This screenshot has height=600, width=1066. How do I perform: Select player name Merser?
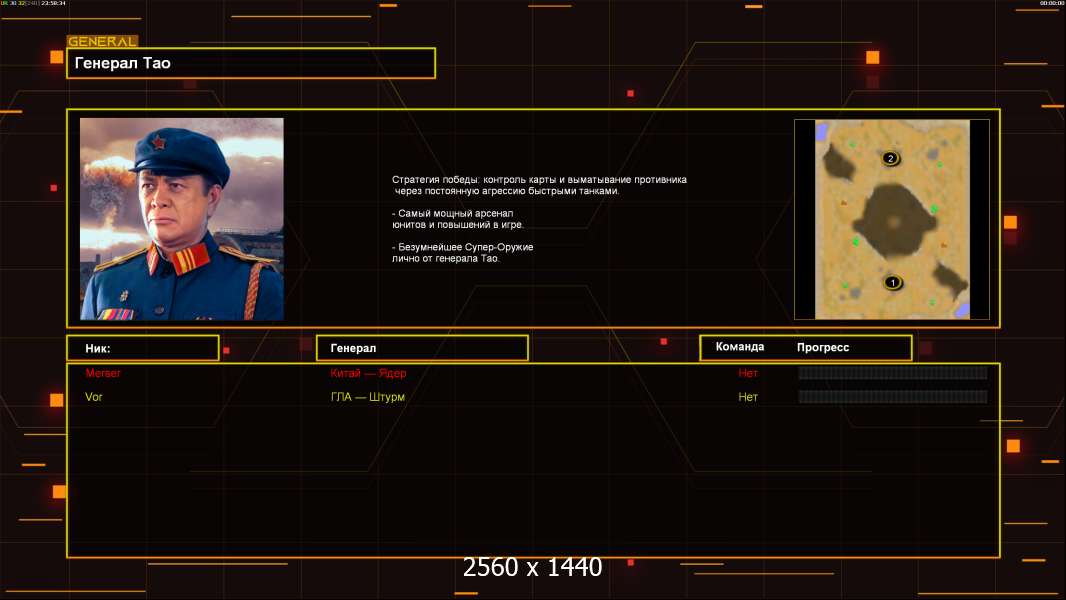pyautogui.click(x=103, y=373)
